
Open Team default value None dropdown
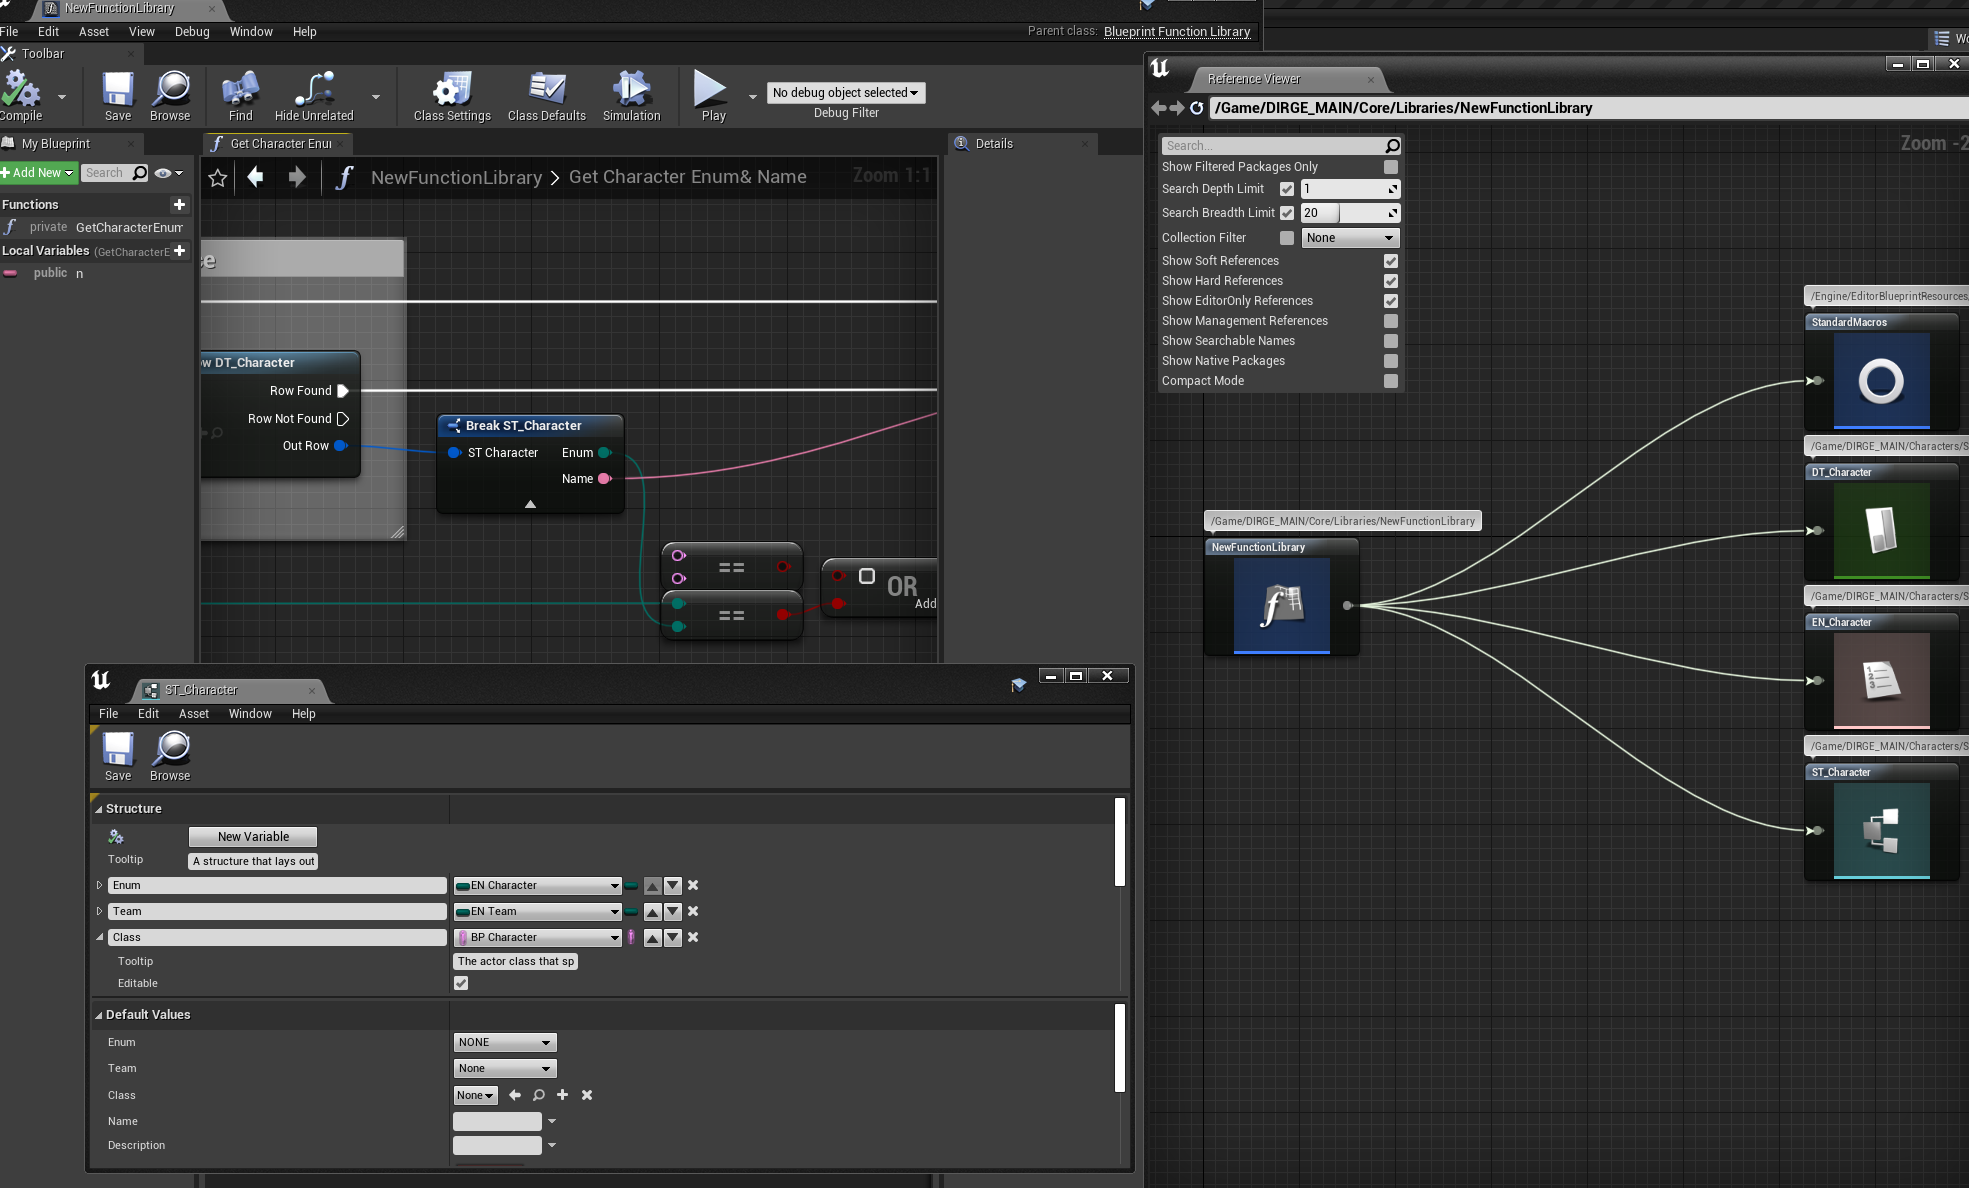pyautogui.click(x=505, y=1068)
